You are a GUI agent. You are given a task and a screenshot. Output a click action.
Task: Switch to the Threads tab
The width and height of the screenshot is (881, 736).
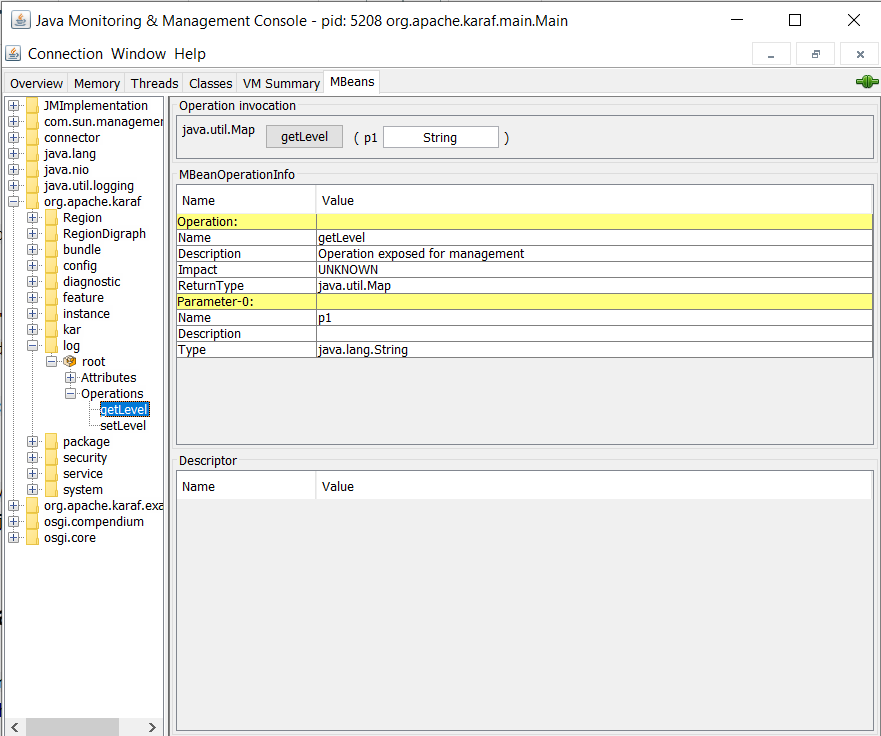(154, 83)
